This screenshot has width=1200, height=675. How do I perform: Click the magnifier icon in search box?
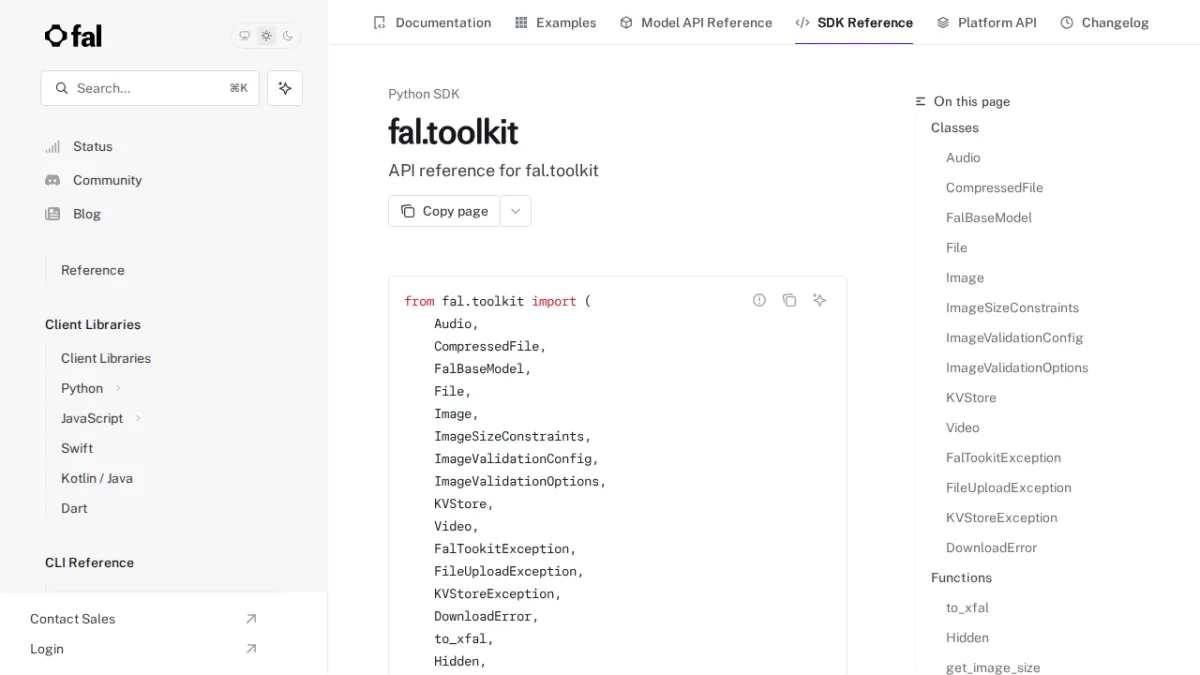click(x=62, y=88)
